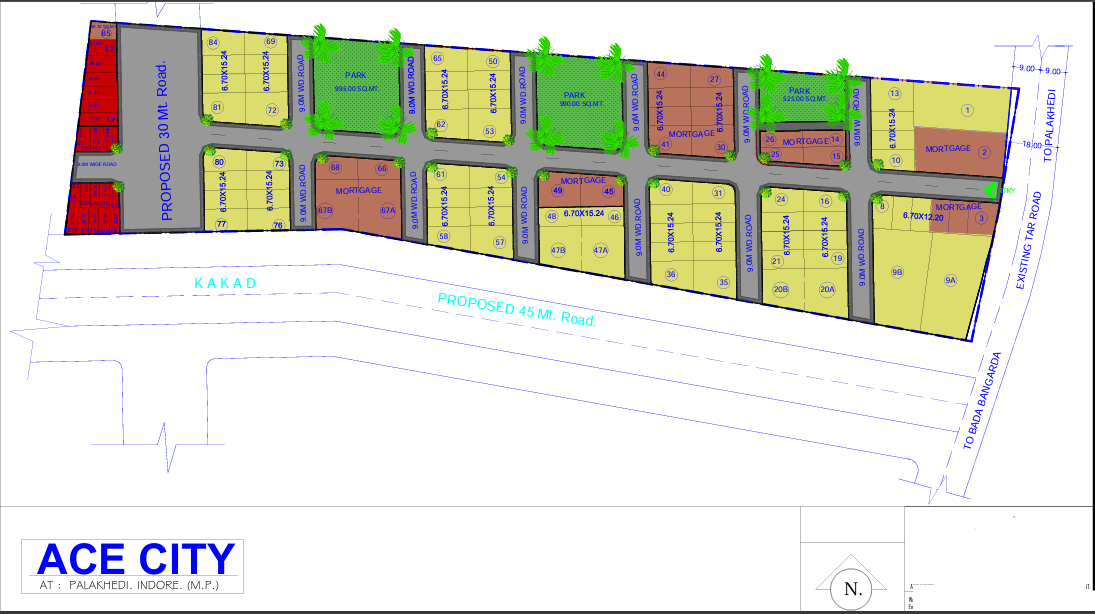
Task: Click the ACE CITY title text
Action: [x=136, y=559]
